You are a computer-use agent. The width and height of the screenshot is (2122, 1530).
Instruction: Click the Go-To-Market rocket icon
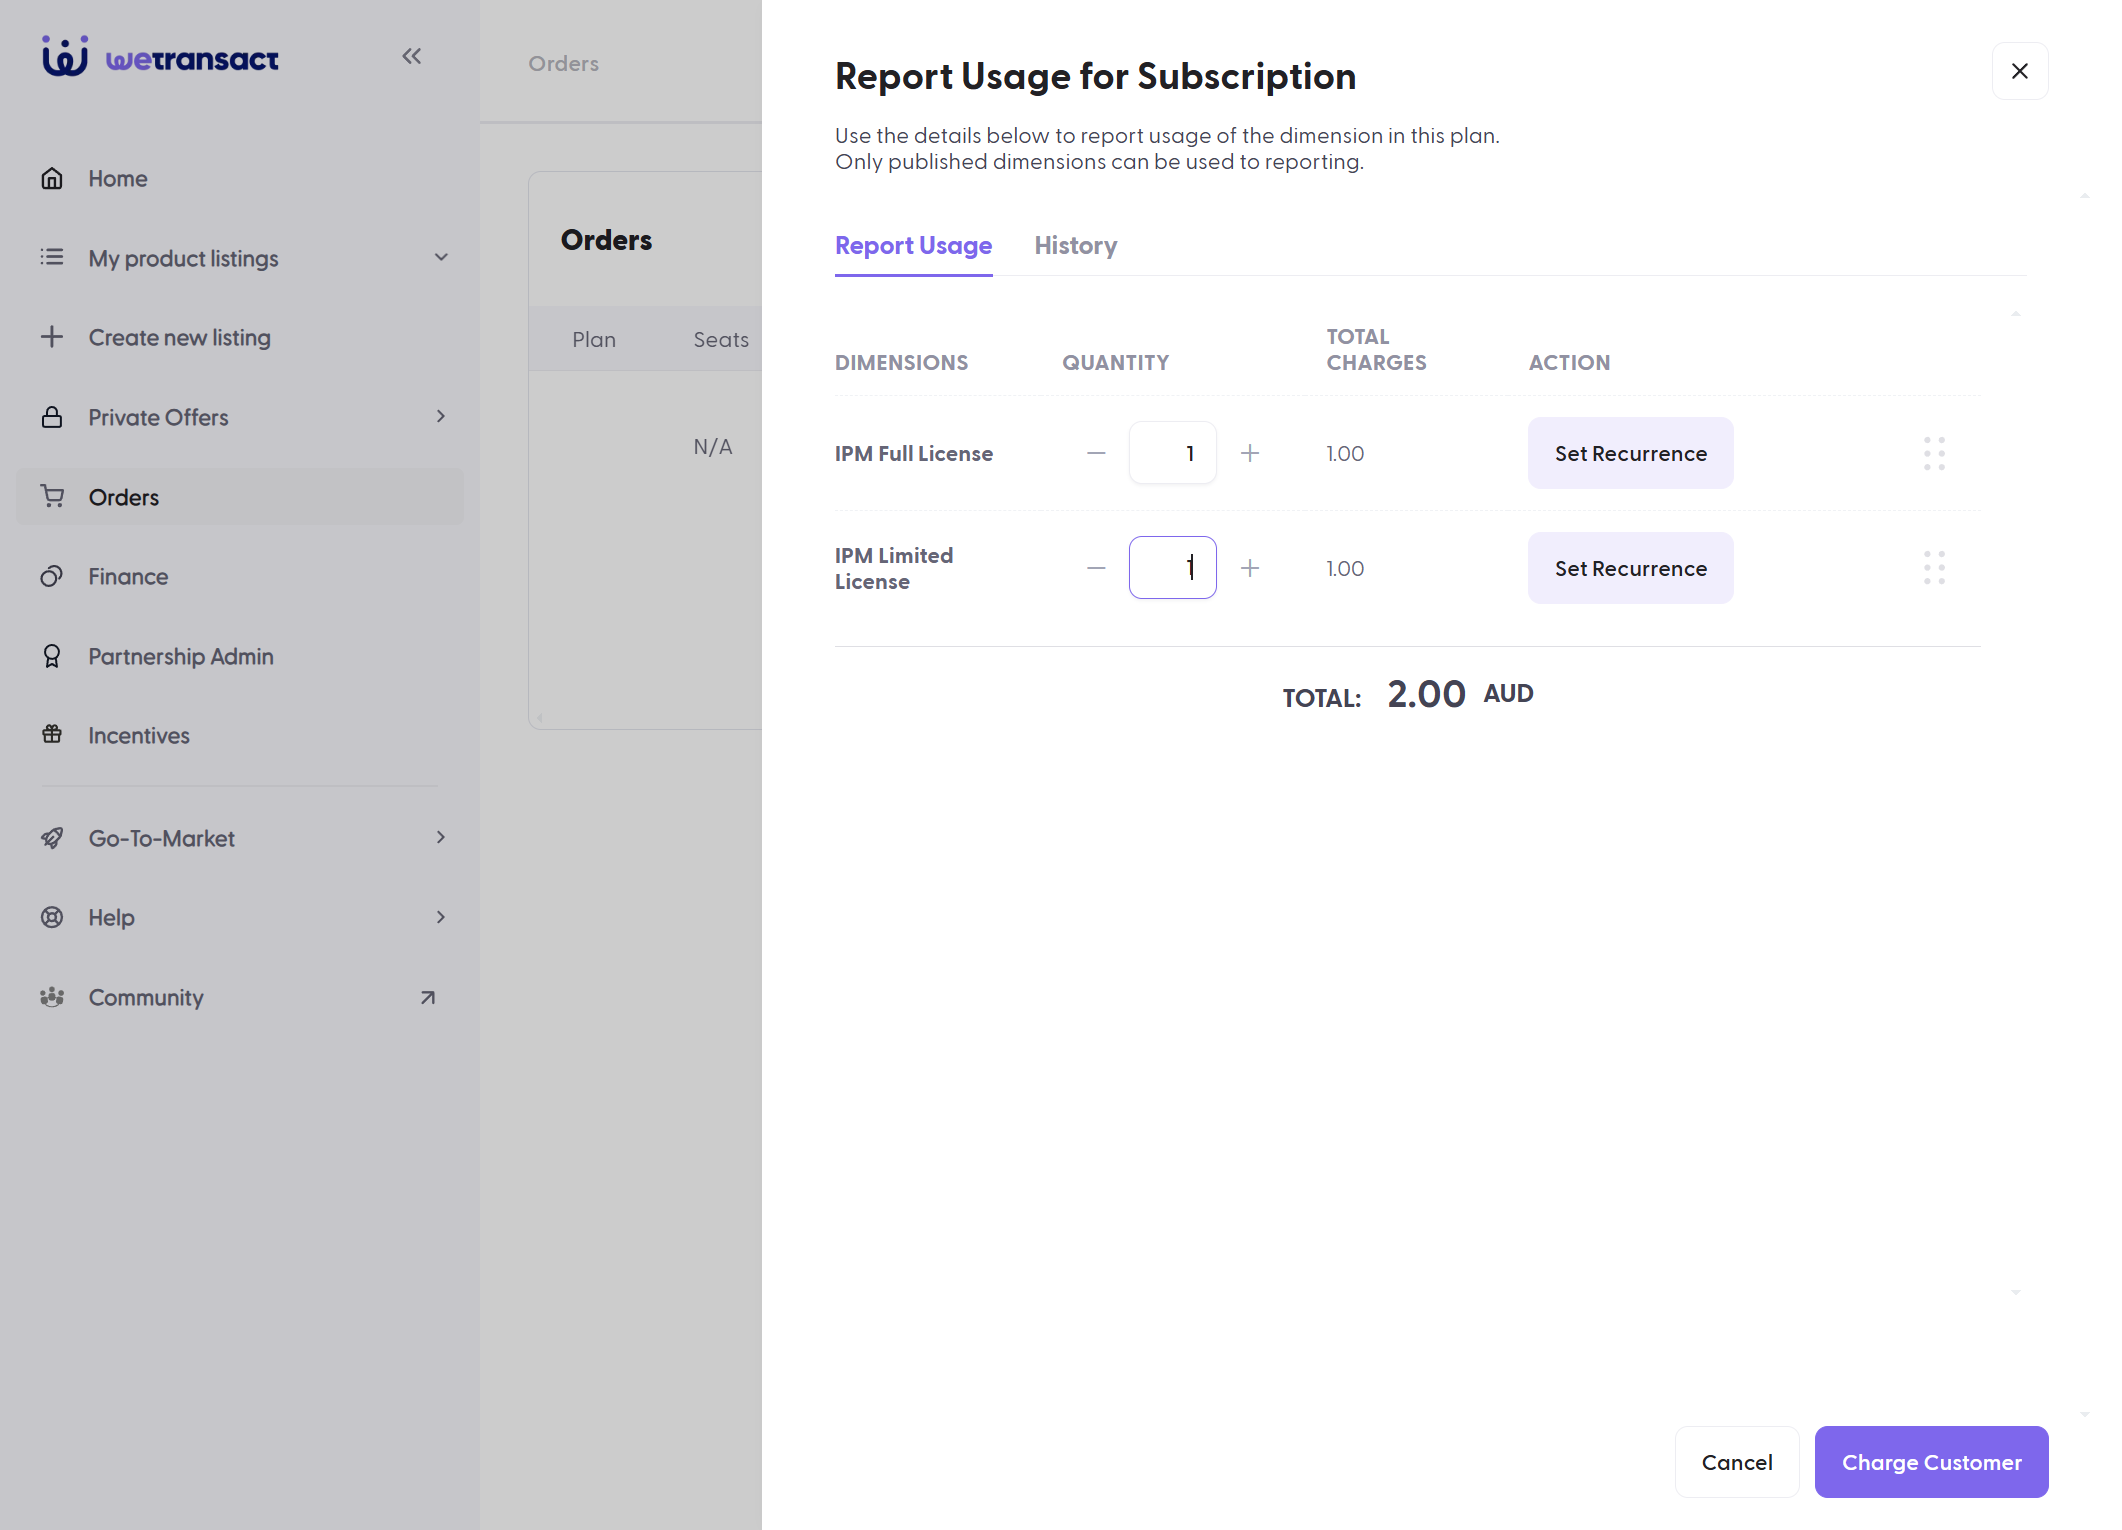point(52,838)
